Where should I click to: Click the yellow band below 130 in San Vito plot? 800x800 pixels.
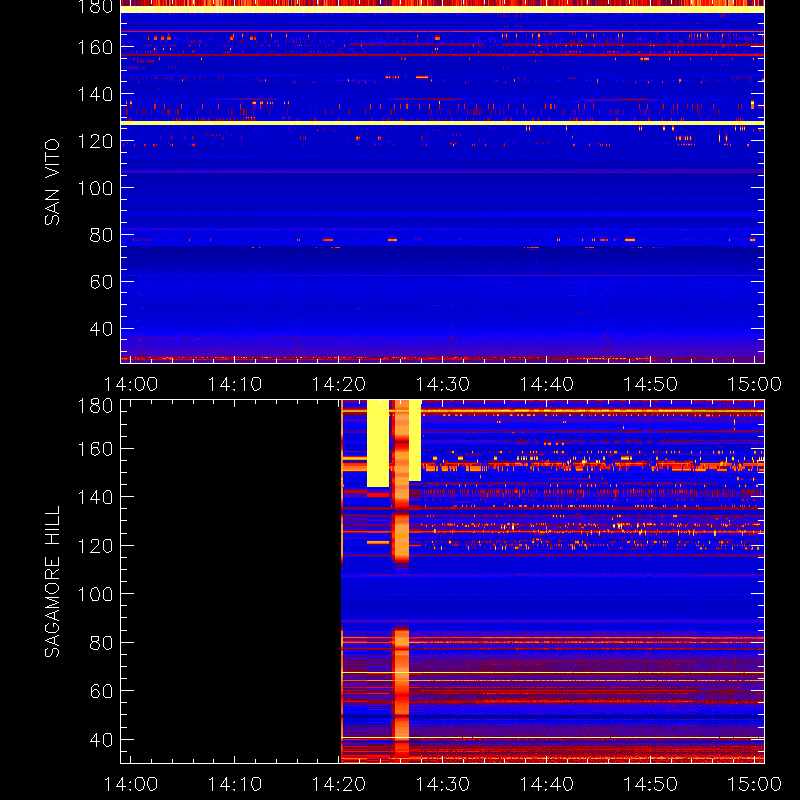tap(442, 123)
